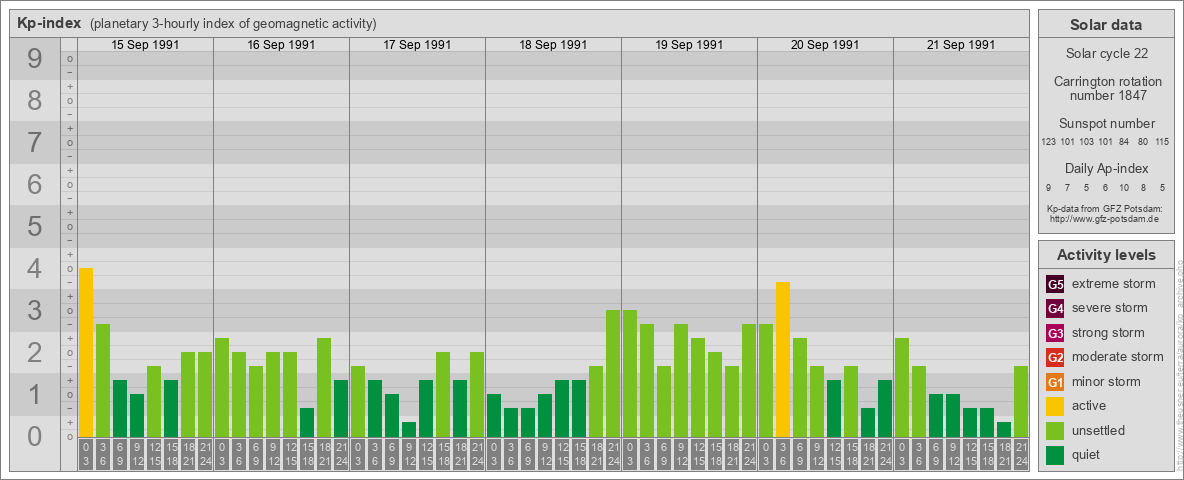Click the large 0 on the Kp axis
The height and width of the screenshot is (480, 1184).
34,435
